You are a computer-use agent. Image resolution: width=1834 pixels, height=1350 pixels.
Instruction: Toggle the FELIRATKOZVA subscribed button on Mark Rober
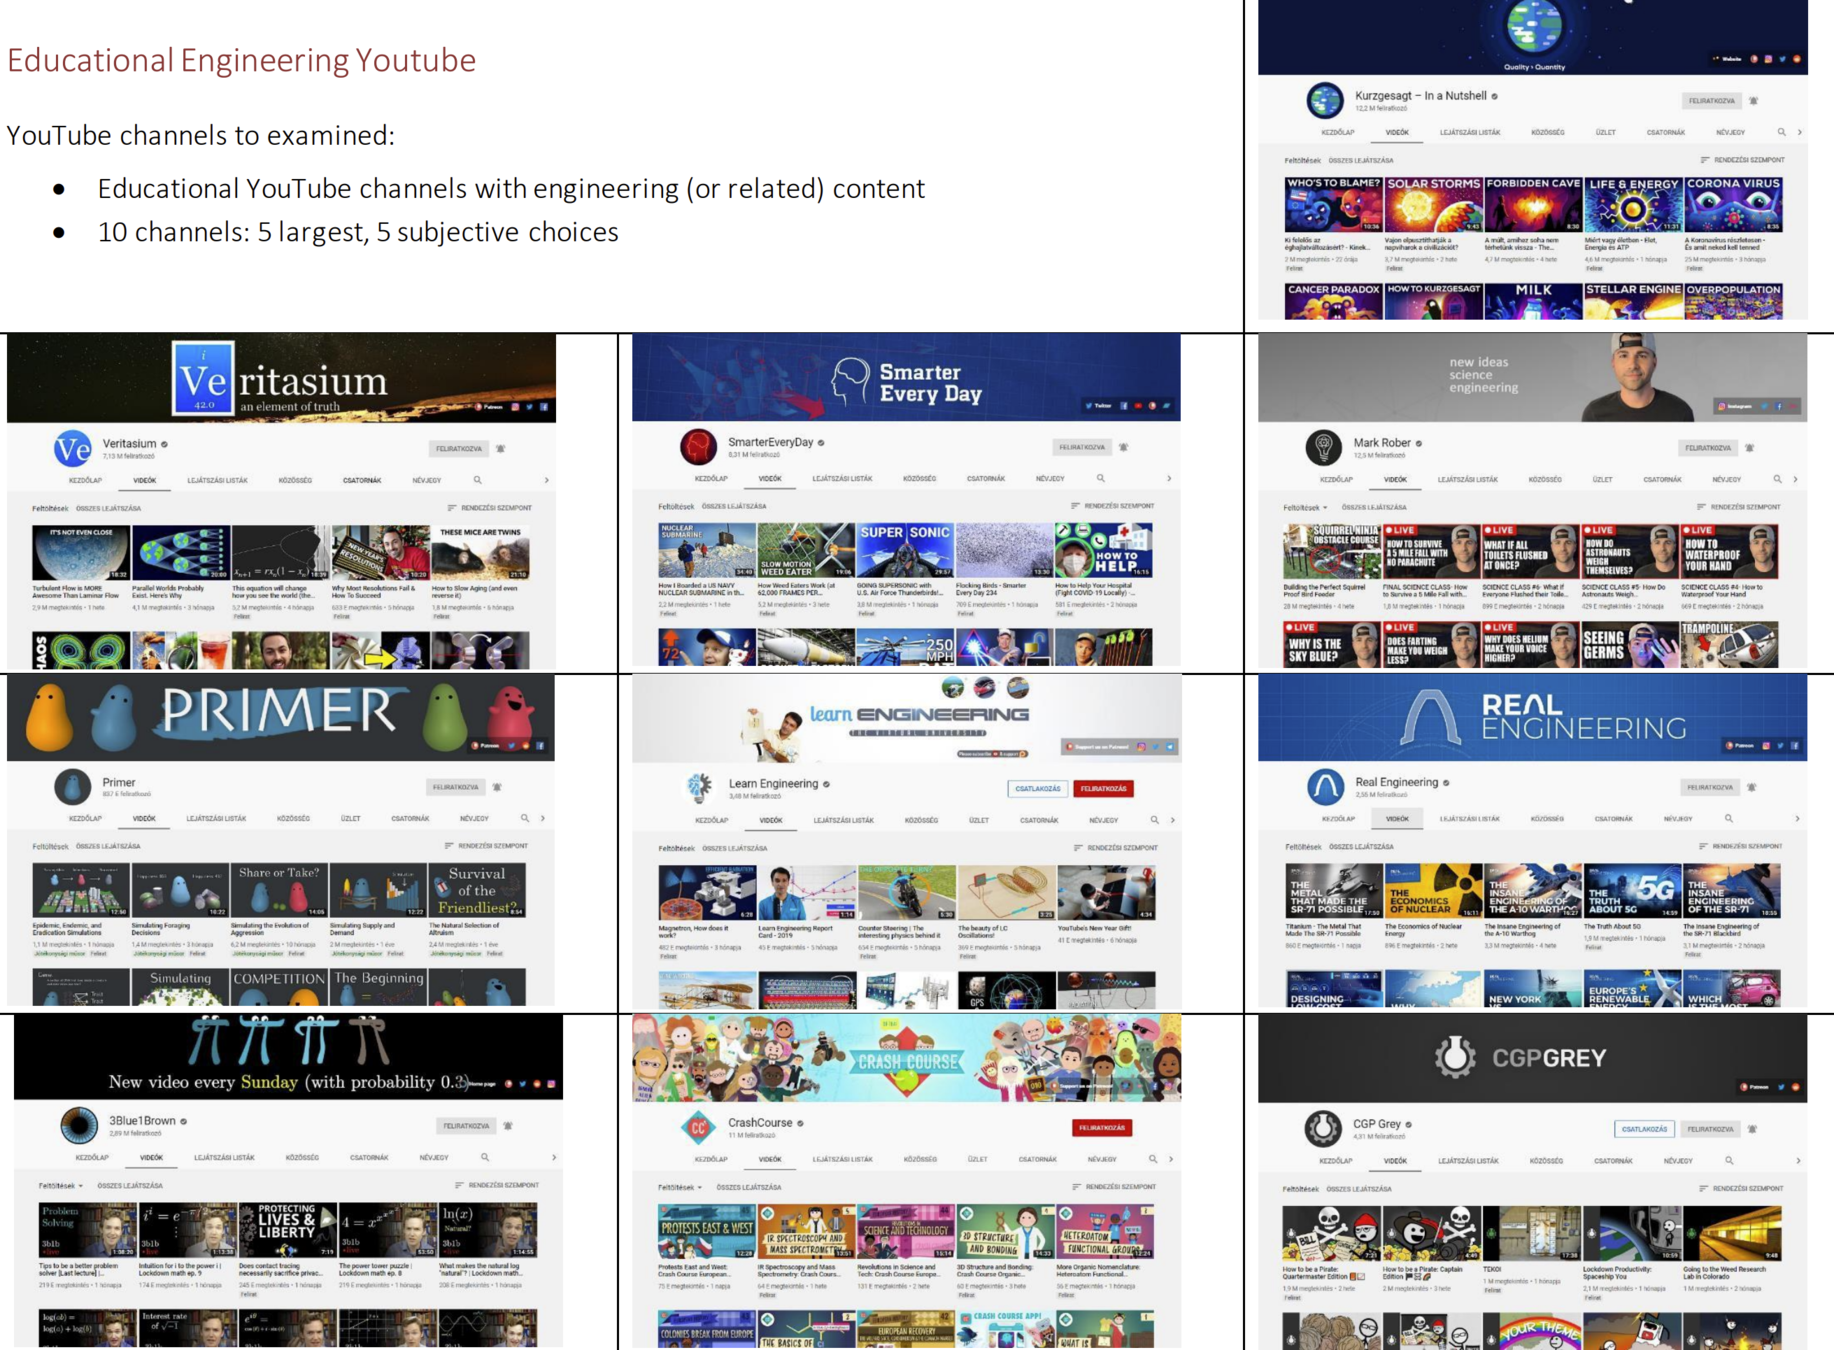click(x=1708, y=448)
